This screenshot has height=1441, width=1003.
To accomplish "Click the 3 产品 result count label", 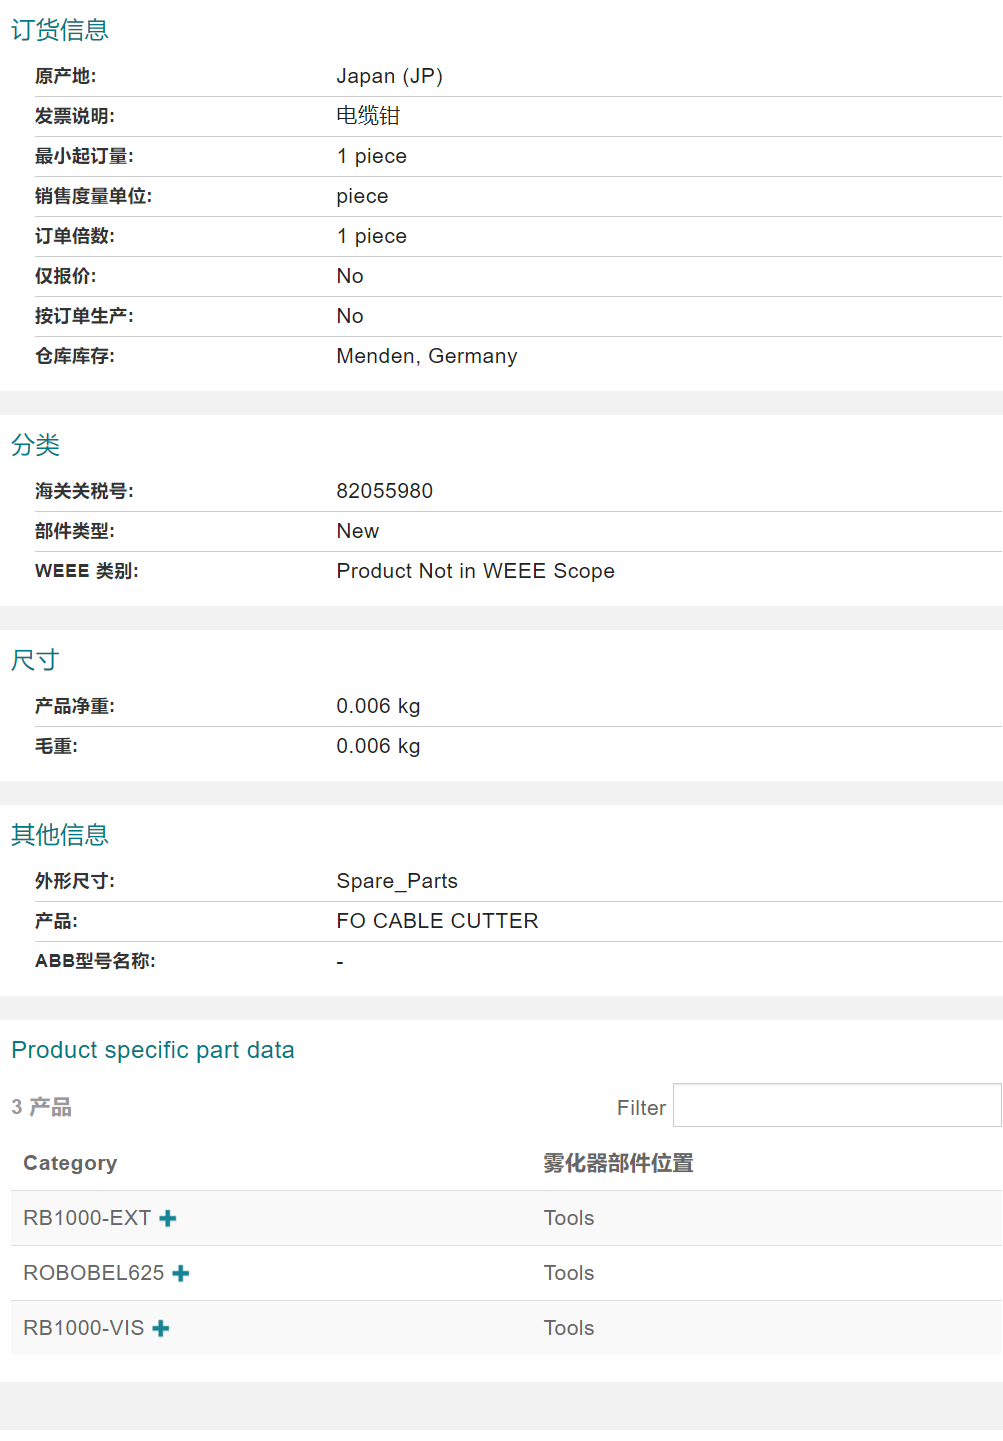I will point(42,1107).
